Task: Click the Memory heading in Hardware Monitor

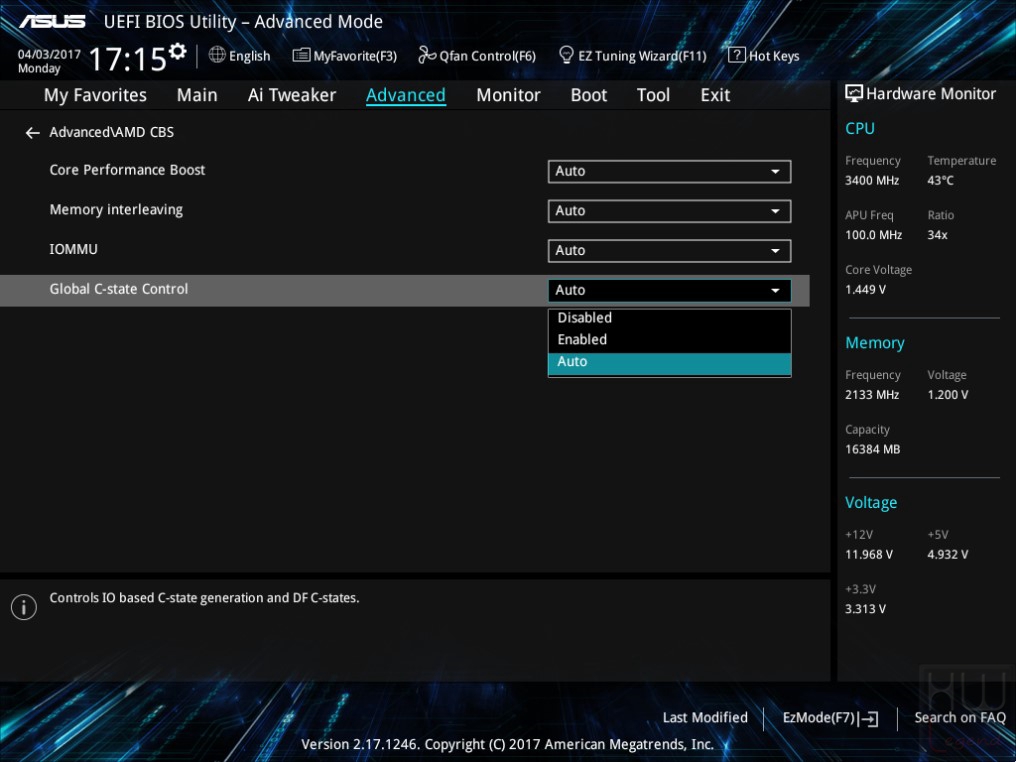Action: pyautogui.click(x=875, y=343)
